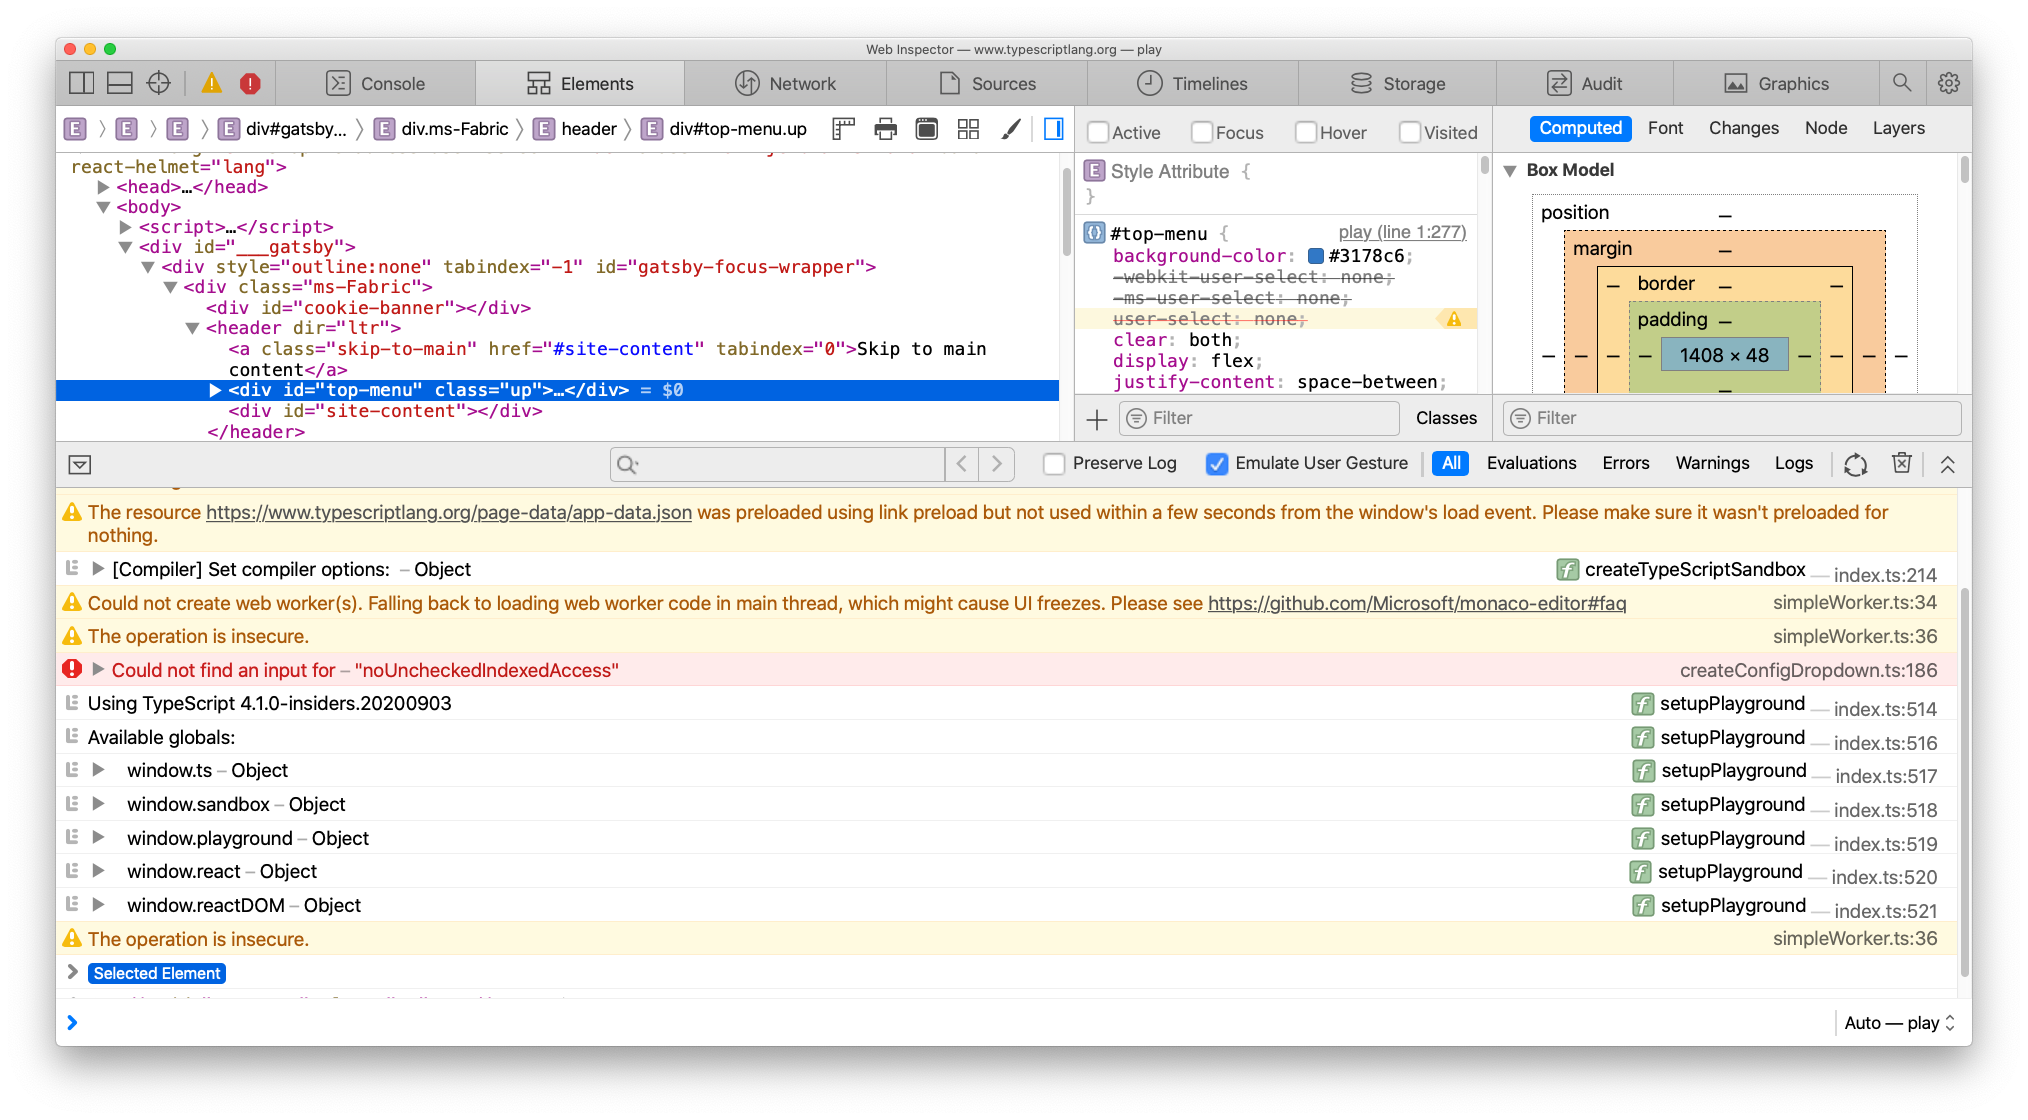Activate the element picker crosshair icon

tap(159, 83)
